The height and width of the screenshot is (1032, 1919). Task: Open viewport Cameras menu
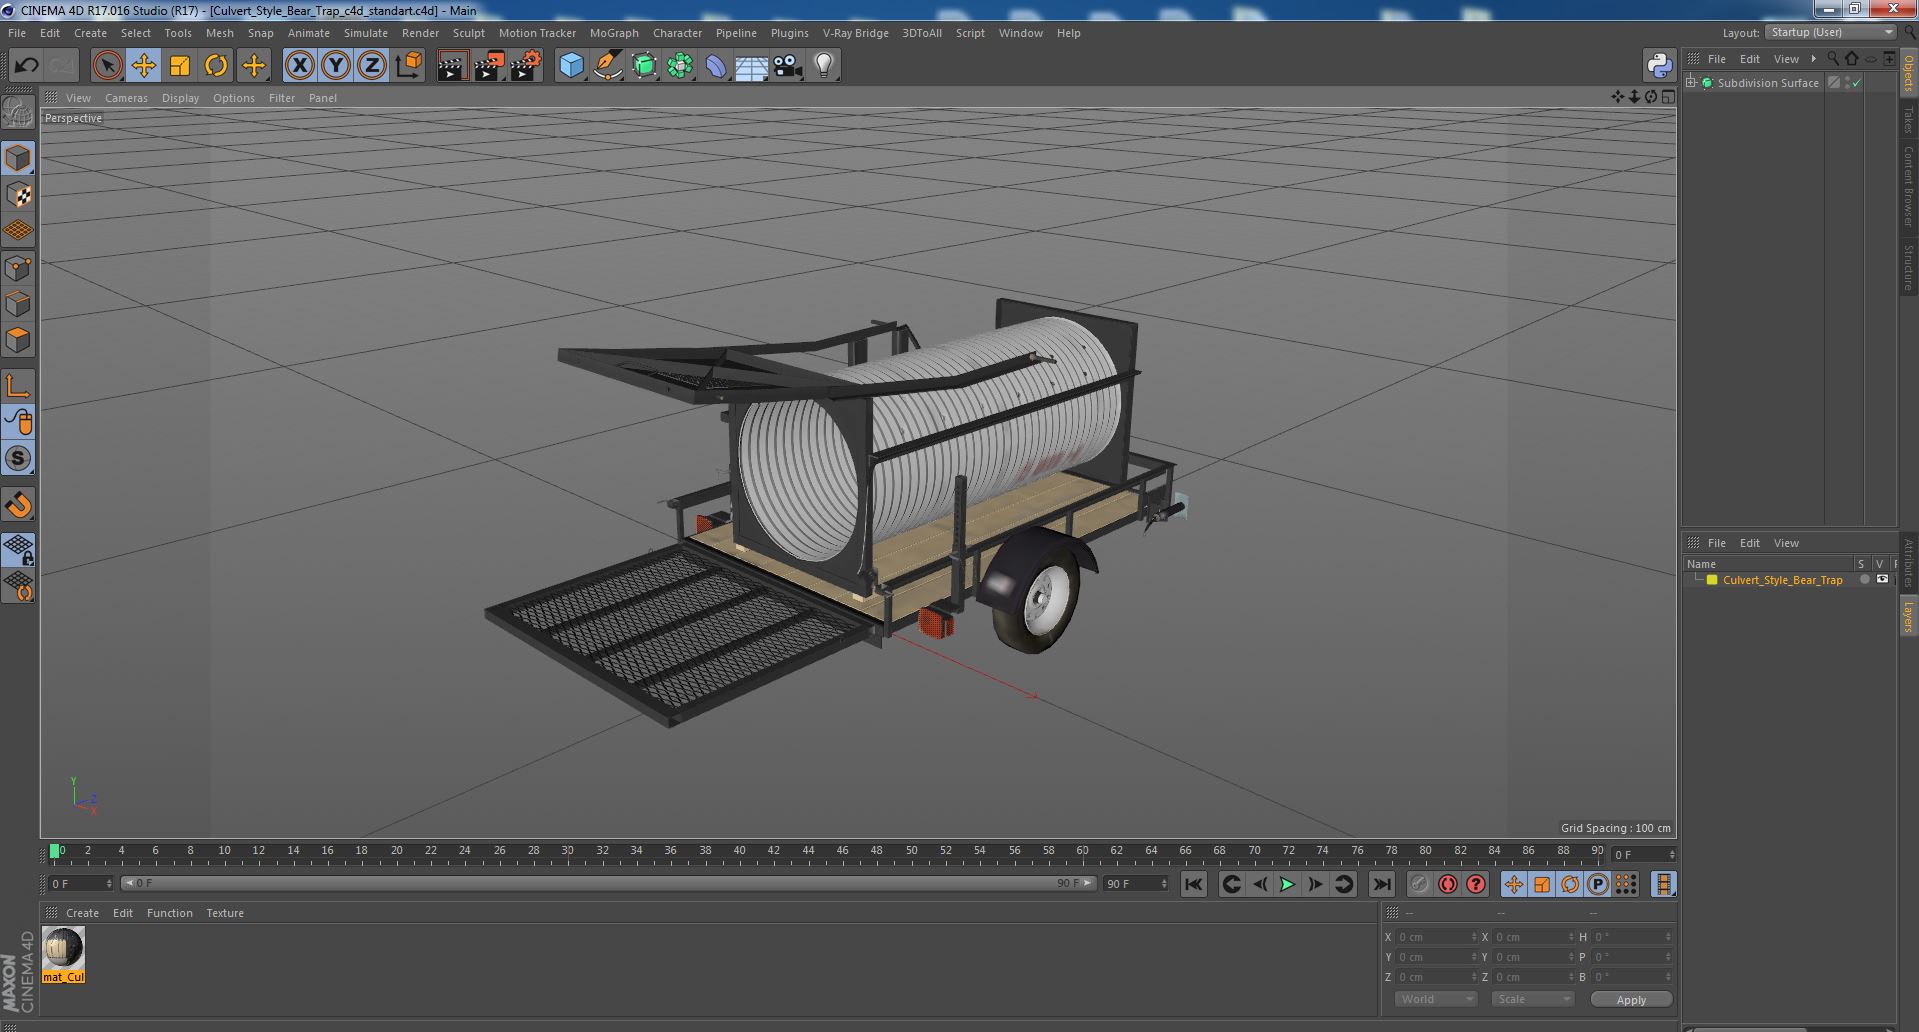point(126,98)
